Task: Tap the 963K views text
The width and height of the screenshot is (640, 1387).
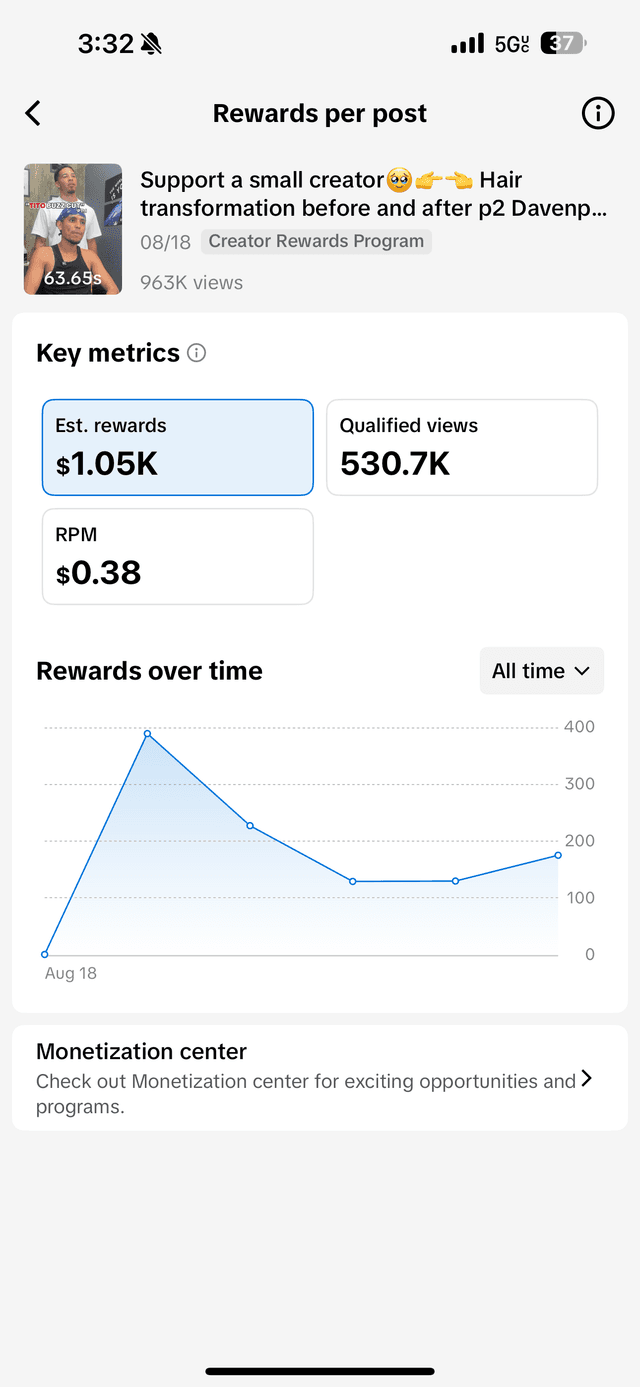Action: tap(191, 283)
